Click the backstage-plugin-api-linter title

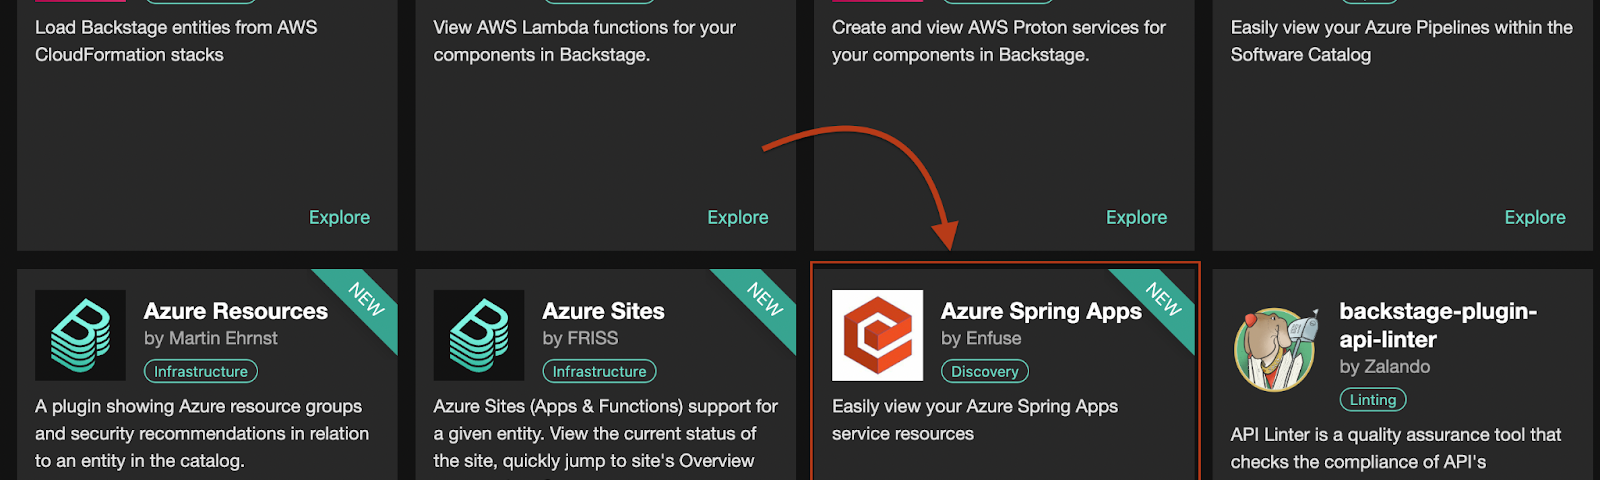click(1438, 325)
